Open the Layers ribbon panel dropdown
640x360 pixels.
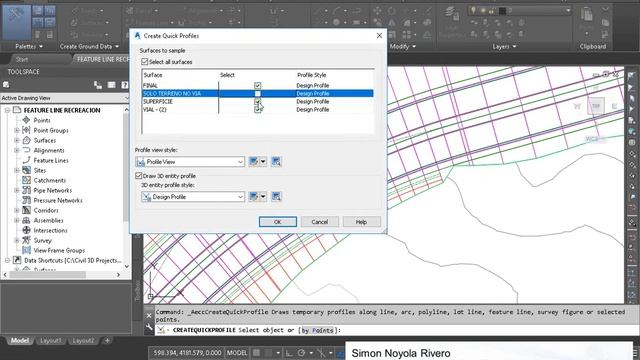(504, 47)
